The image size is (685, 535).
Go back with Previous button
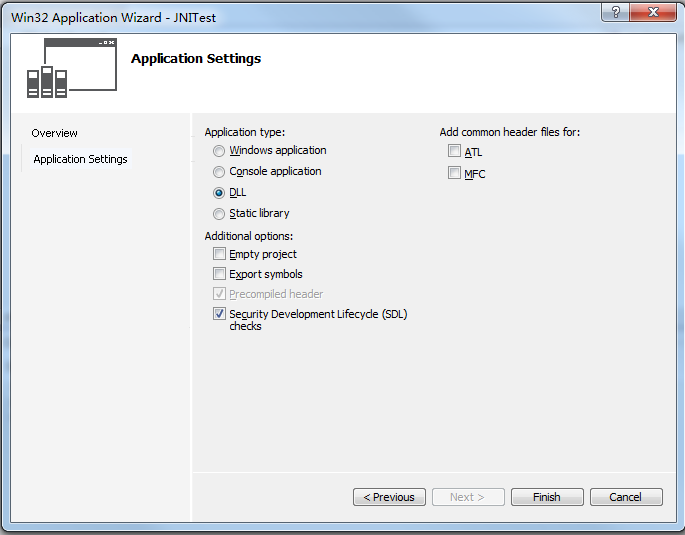[389, 497]
